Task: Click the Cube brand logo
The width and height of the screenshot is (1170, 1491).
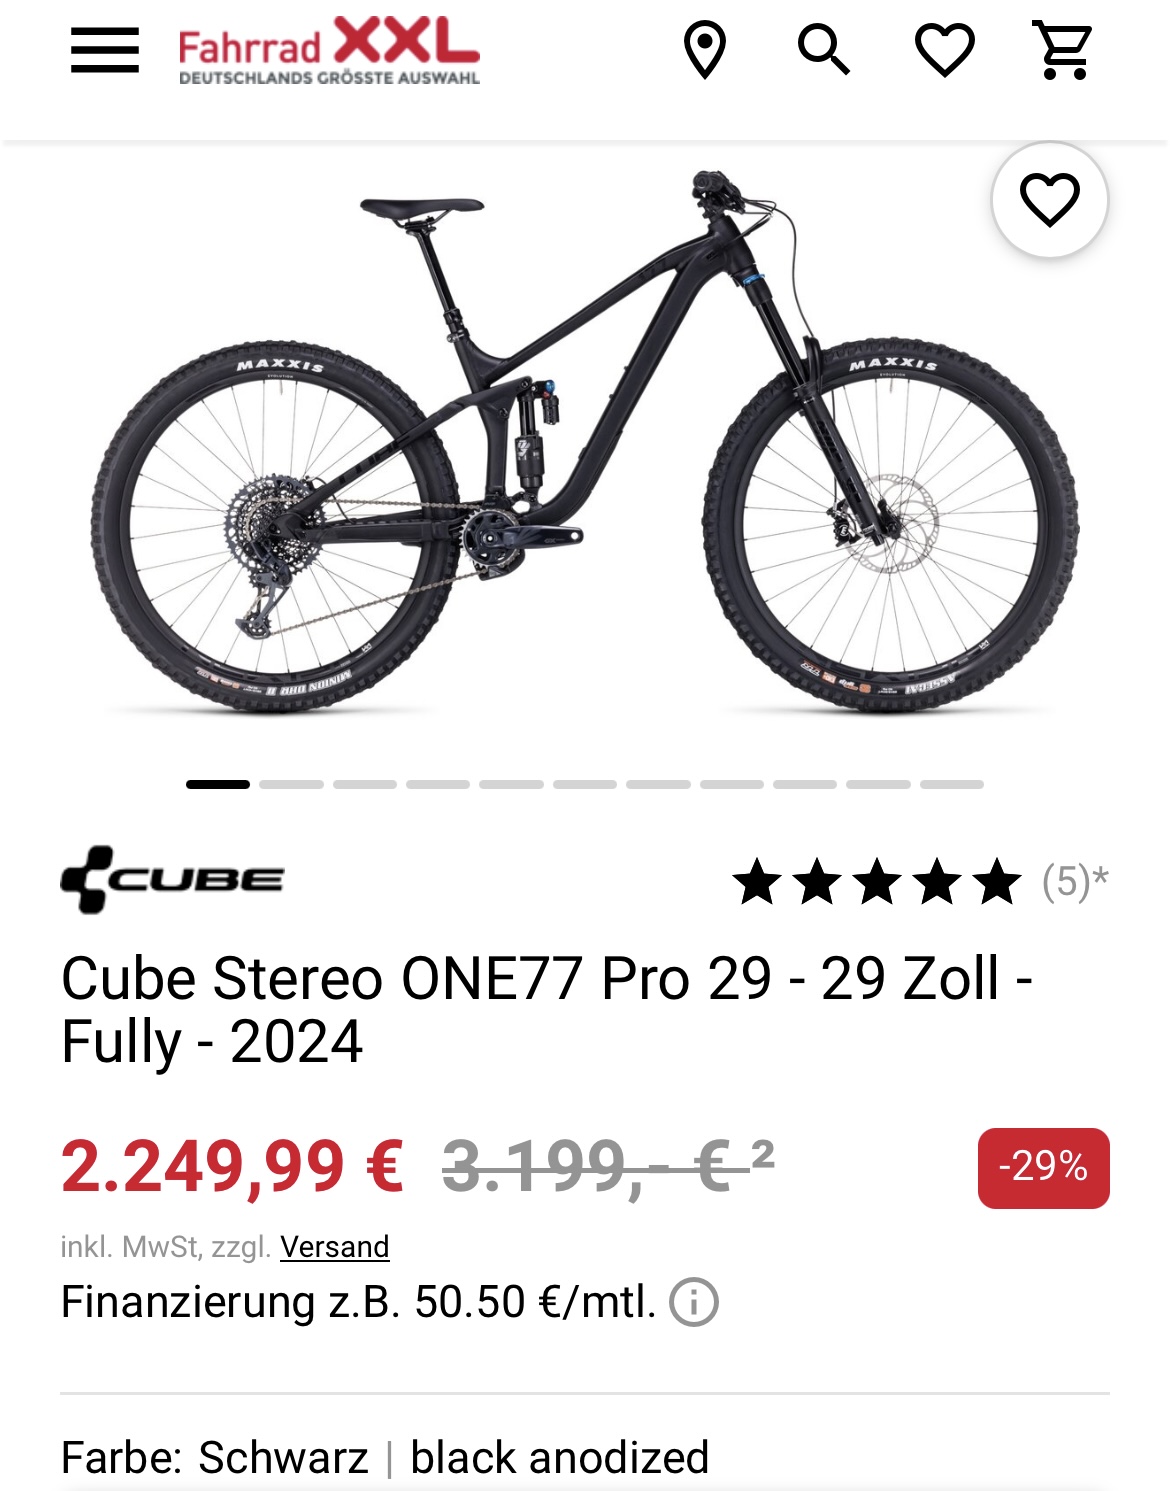Action: (x=172, y=880)
